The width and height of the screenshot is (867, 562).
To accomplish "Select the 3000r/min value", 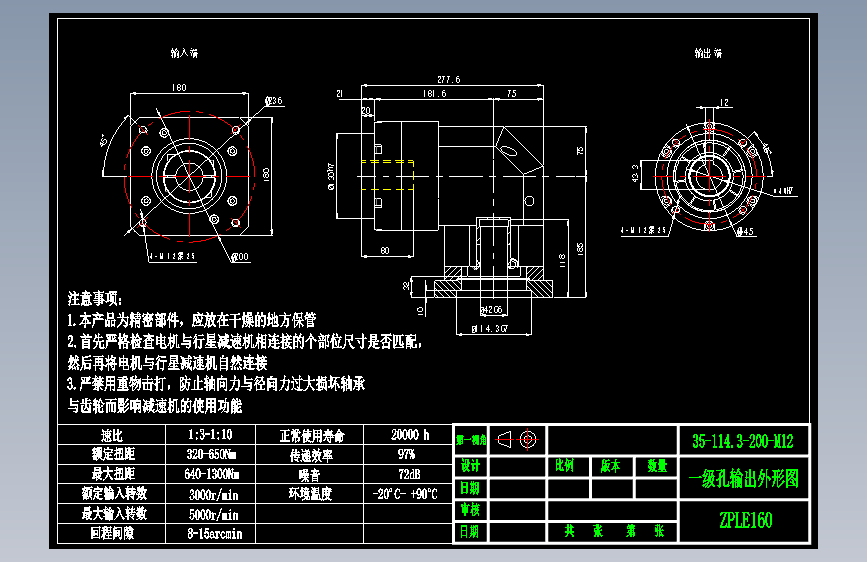I will (213, 495).
